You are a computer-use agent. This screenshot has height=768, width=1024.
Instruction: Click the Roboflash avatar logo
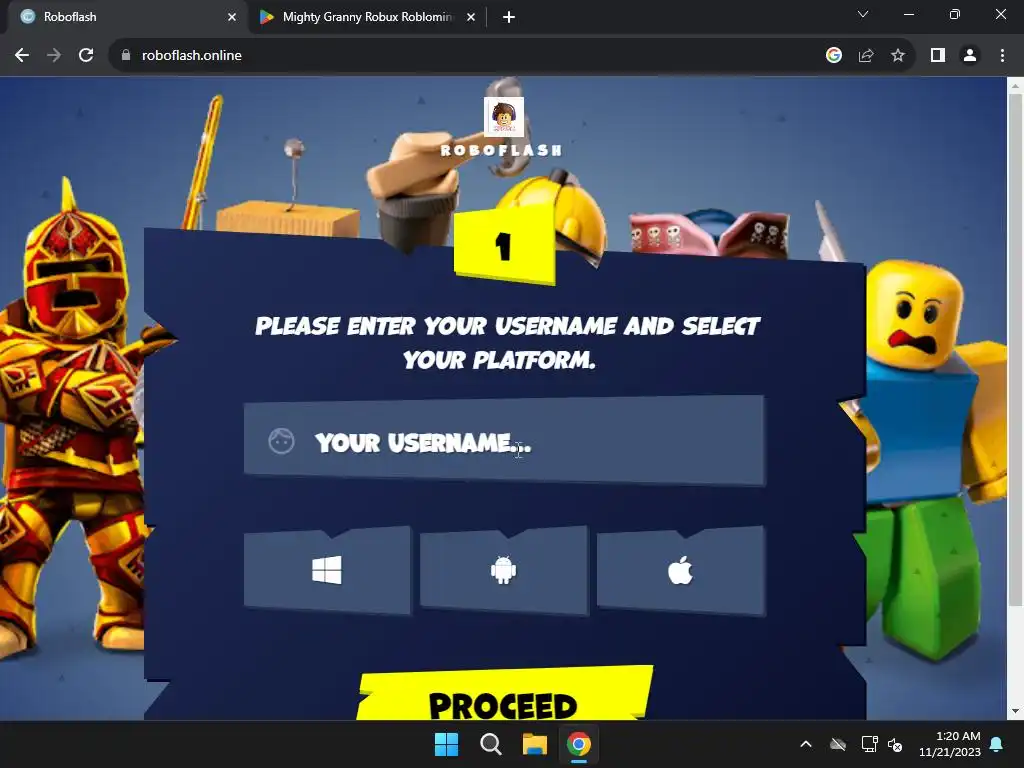coord(504,117)
